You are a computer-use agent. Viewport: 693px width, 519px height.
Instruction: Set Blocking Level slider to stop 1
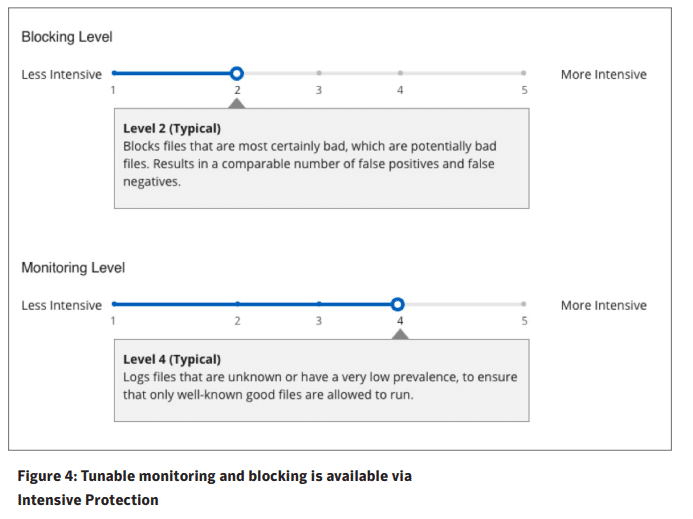pyautogui.click(x=114, y=73)
